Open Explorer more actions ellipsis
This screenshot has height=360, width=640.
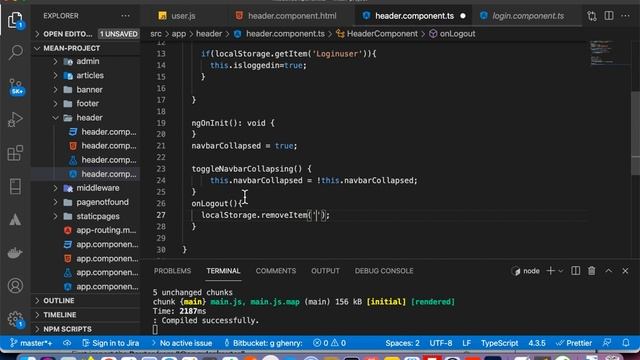click(x=125, y=16)
